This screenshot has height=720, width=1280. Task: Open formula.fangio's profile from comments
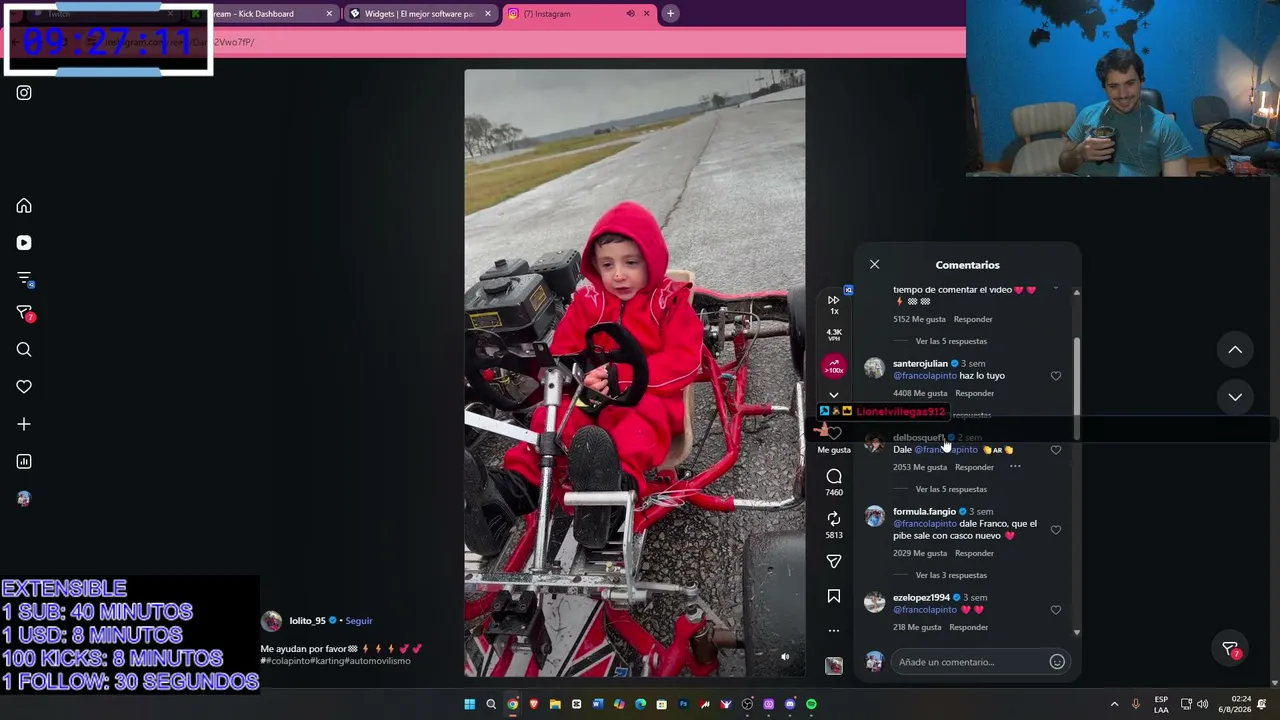click(924, 512)
